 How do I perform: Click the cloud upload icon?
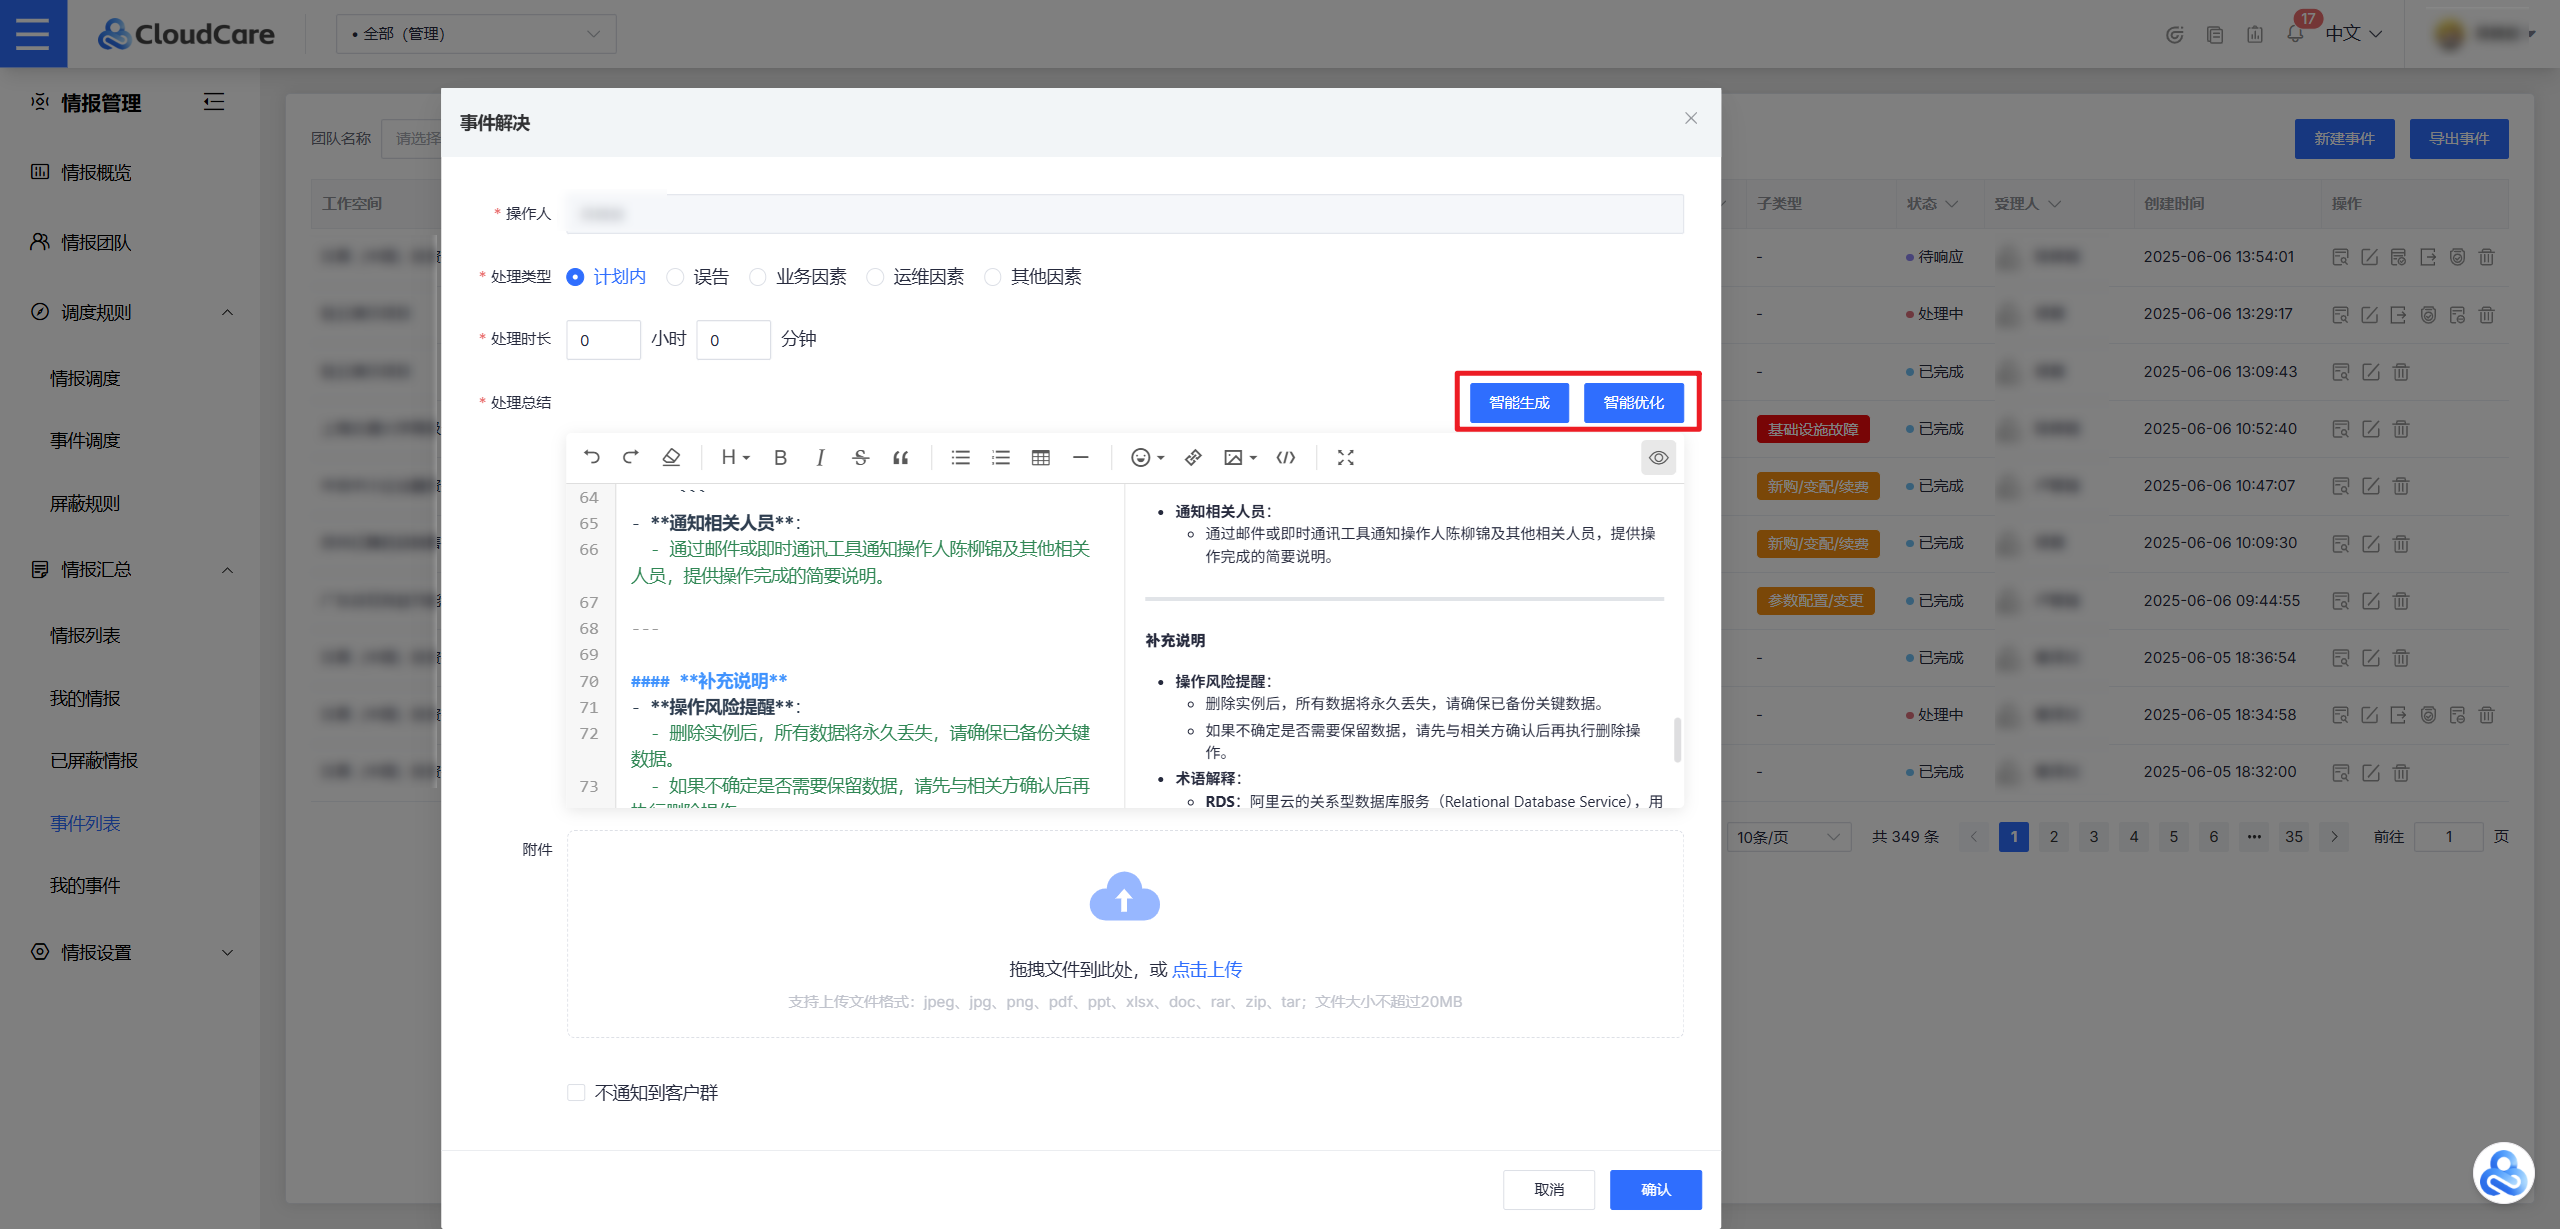(x=1124, y=896)
